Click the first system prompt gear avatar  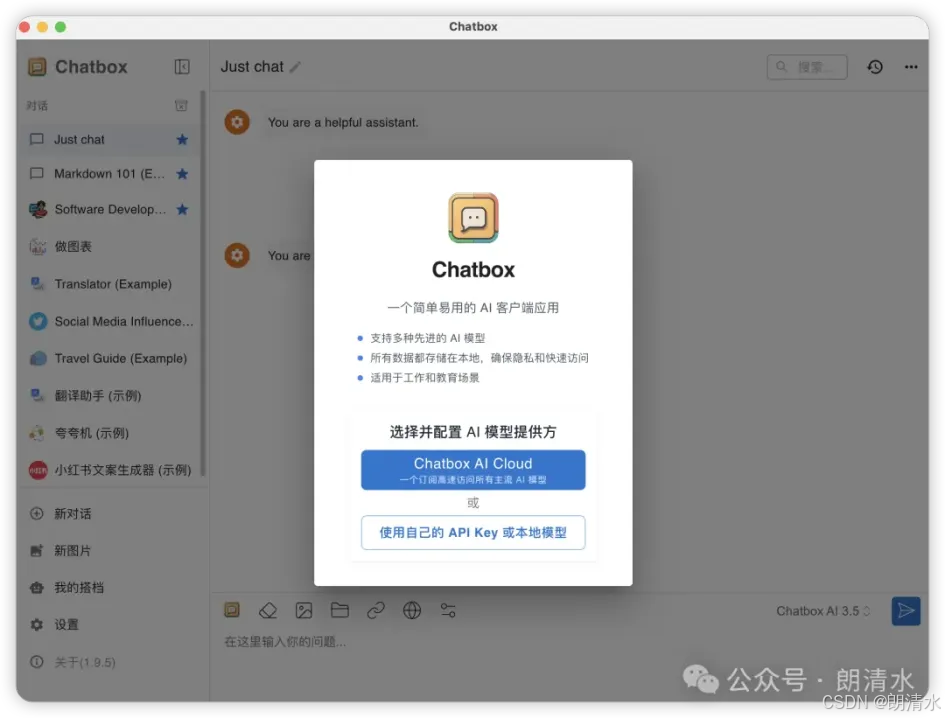(237, 122)
